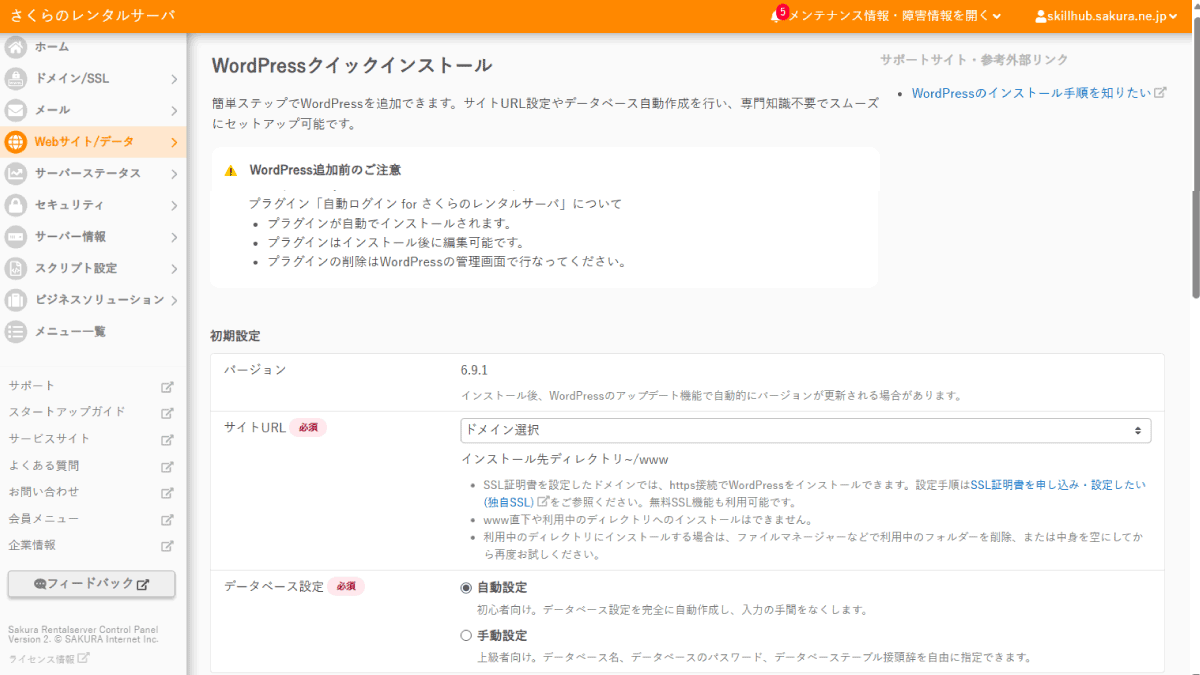The width and height of the screenshot is (1200, 675).
Task: Click external link icon beside よくある質問
Action: click(168, 466)
